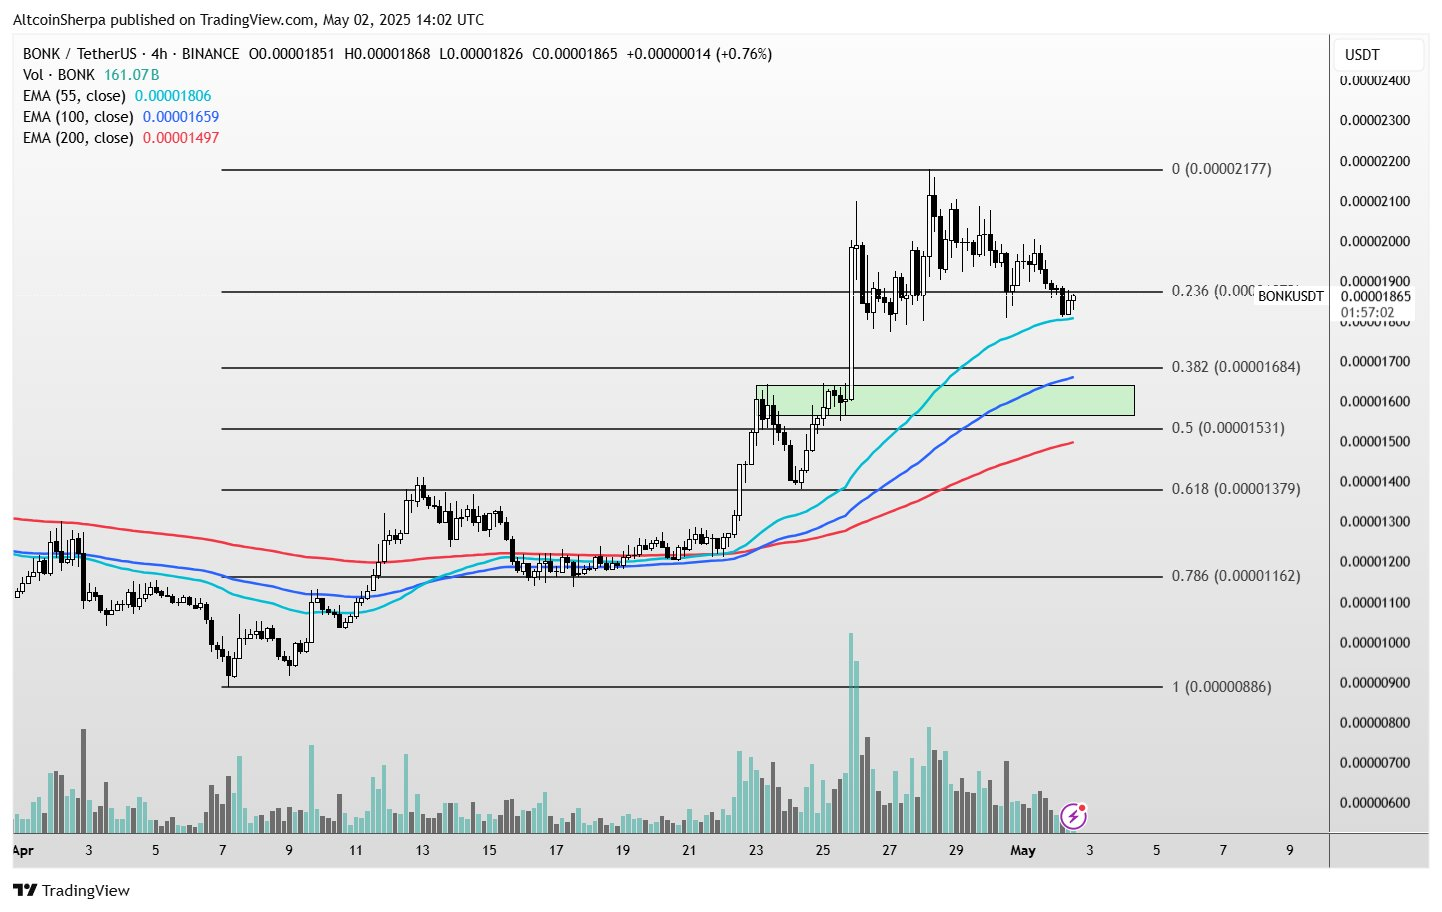Click the BONK / TetherUS symbol title

pos(80,54)
